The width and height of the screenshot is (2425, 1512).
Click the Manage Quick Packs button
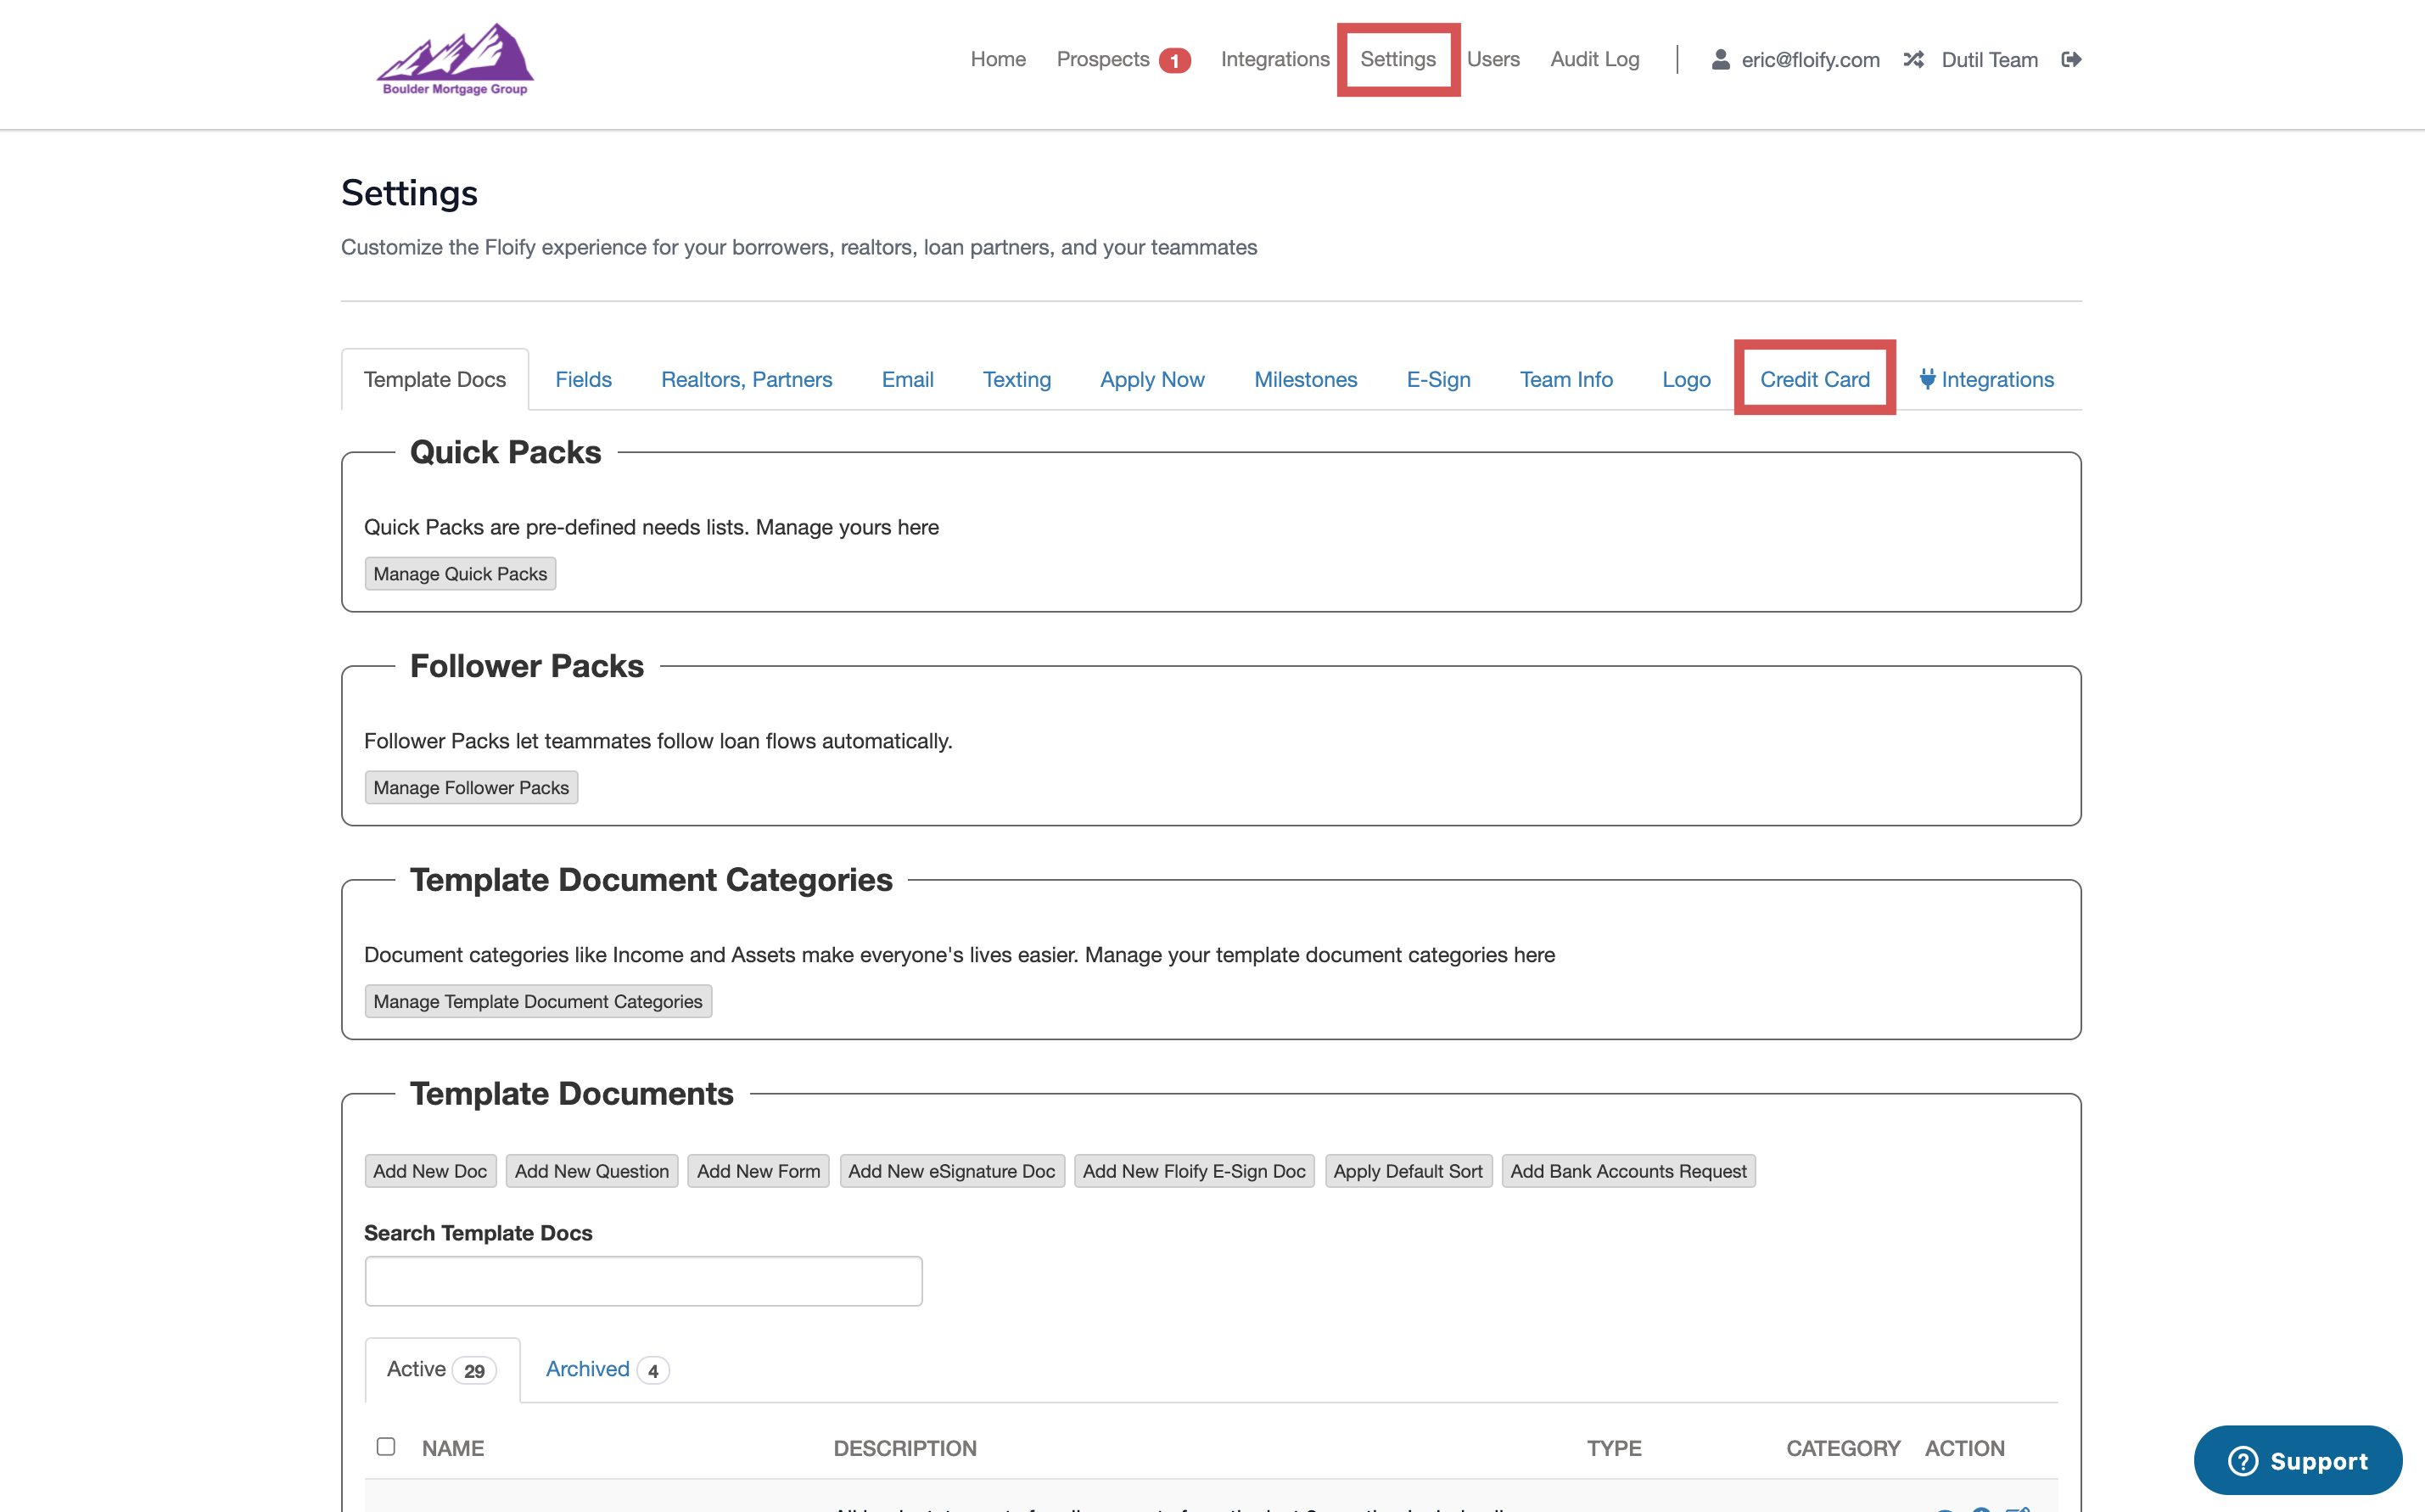460,574
